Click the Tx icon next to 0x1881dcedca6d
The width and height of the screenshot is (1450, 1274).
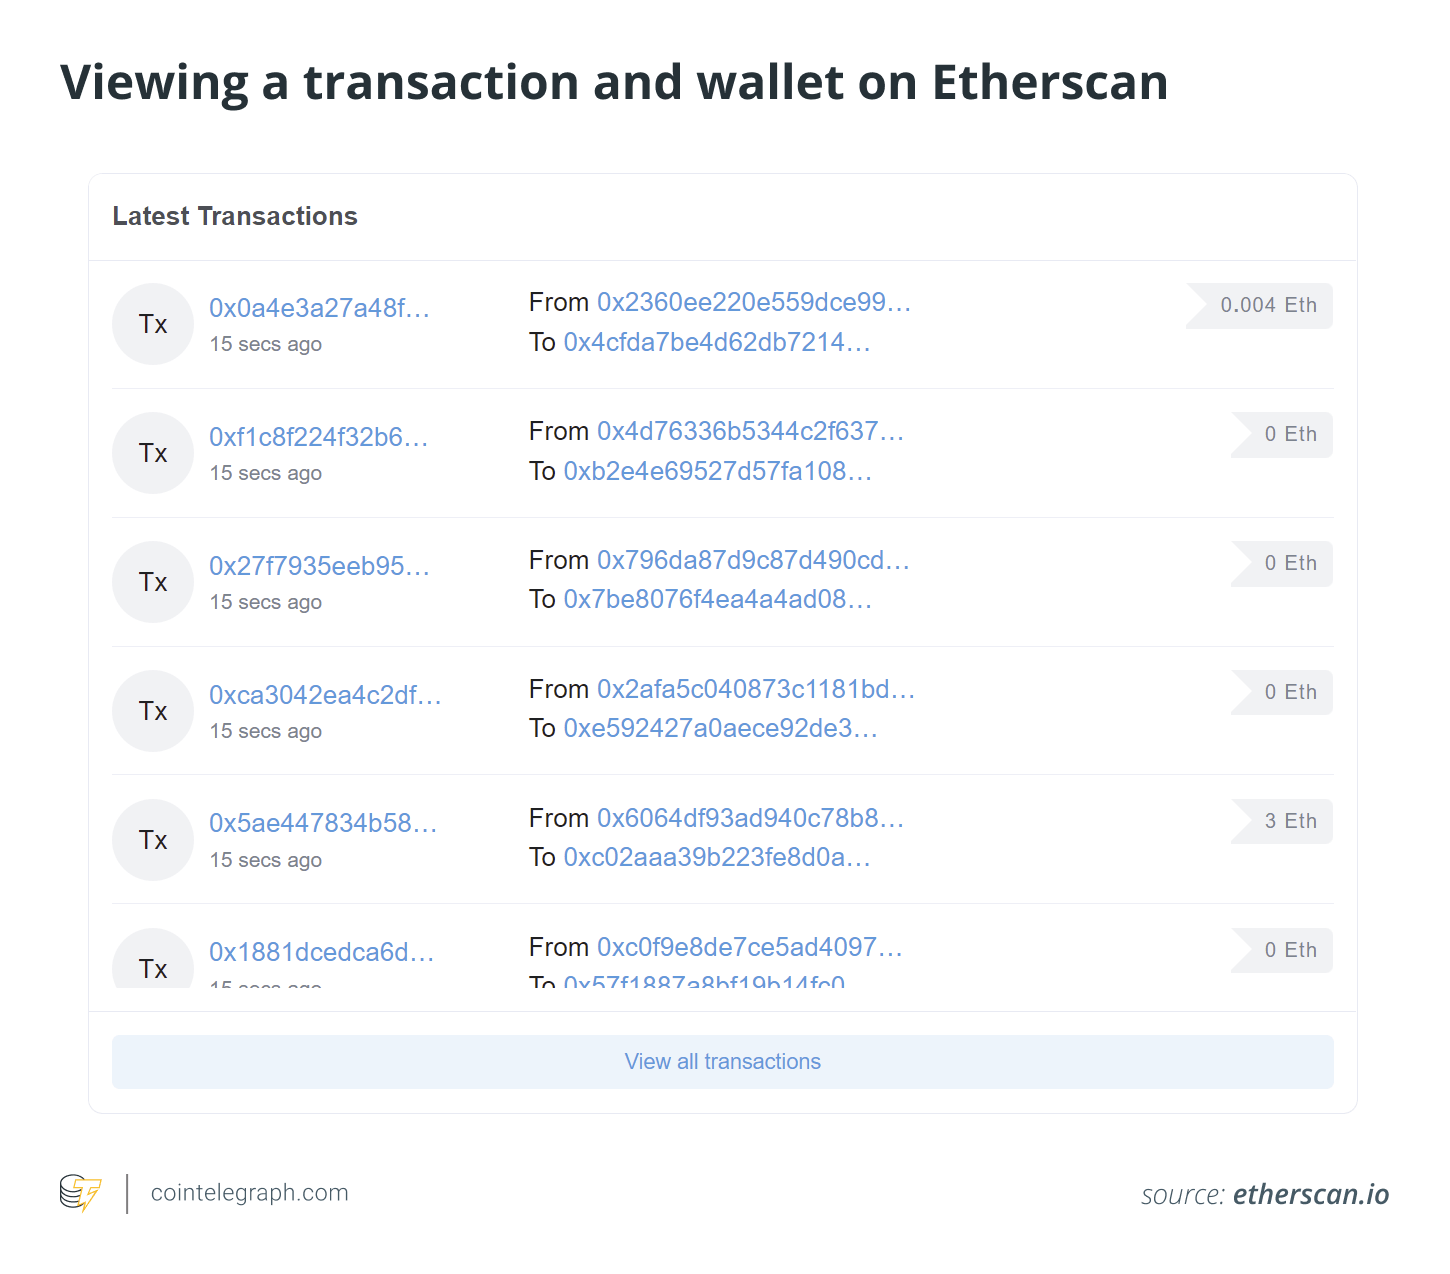point(153,960)
